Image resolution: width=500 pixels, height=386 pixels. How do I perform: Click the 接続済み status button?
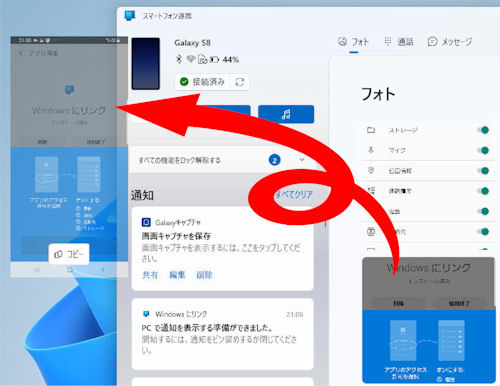click(203, 82)
